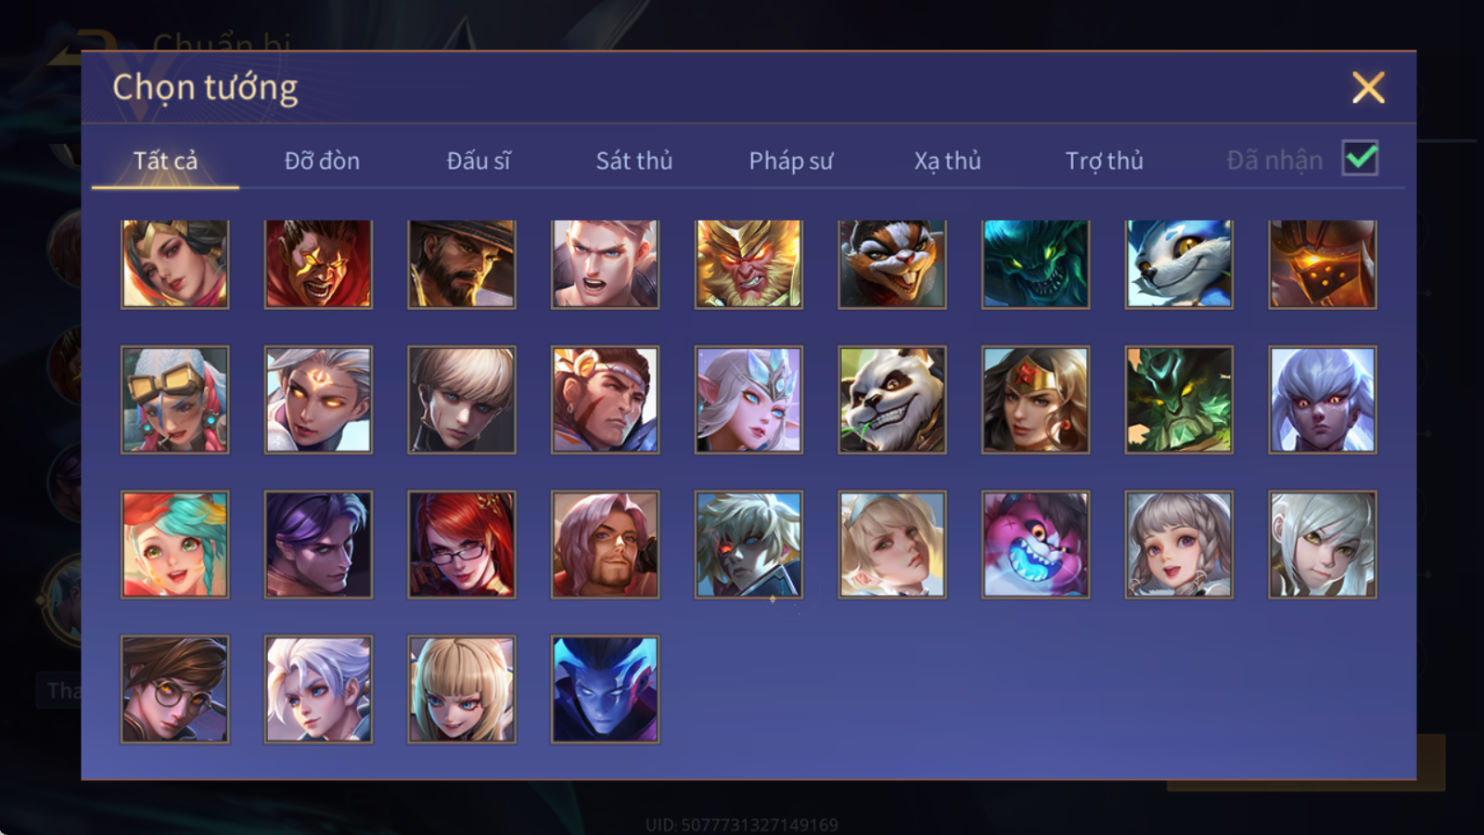This screenshot has height=835, width=1484.
Task: Select the pink-purple grinning cat hero
Action: pyautogui.click(x=1035, y=545)
